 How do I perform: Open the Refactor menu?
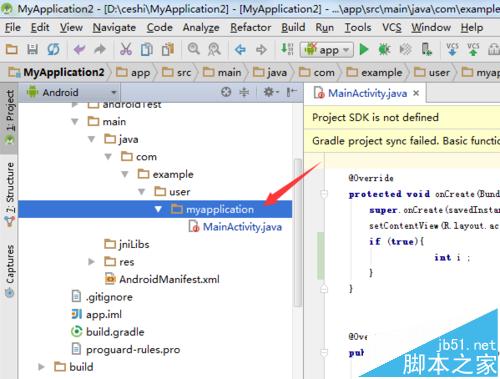[250, 27]
